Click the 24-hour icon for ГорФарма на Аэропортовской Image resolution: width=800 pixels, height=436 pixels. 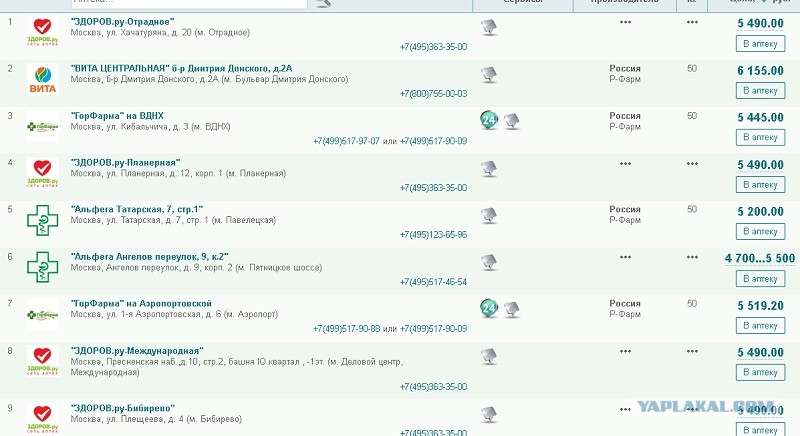tap(489, 308)
